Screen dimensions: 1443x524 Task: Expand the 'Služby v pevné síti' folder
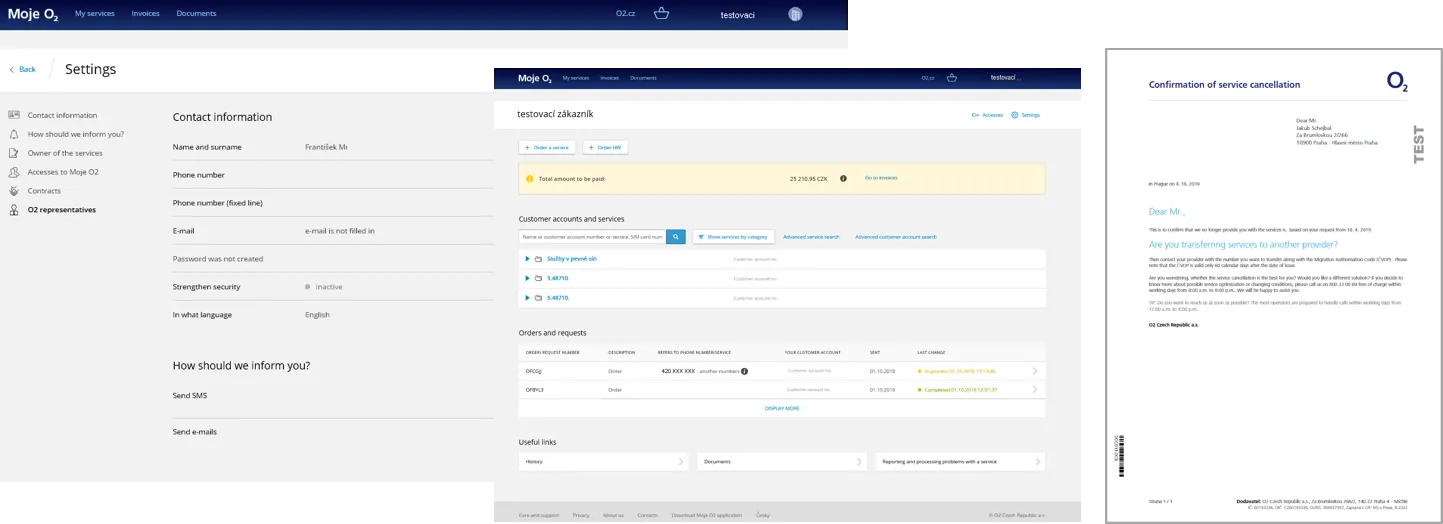coord(527,259)
